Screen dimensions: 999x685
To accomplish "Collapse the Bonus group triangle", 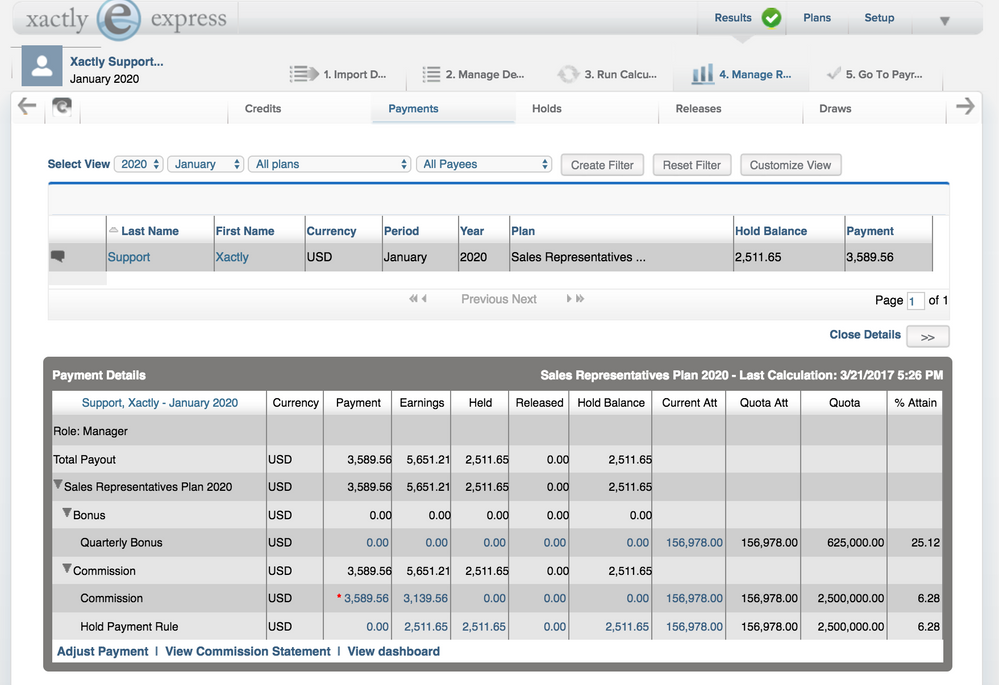I will click(x=66, y=513).
